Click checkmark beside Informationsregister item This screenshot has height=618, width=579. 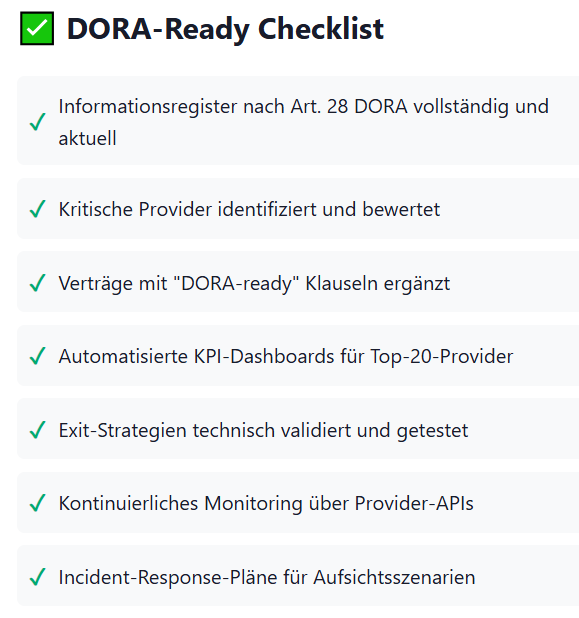coord(37,122)
